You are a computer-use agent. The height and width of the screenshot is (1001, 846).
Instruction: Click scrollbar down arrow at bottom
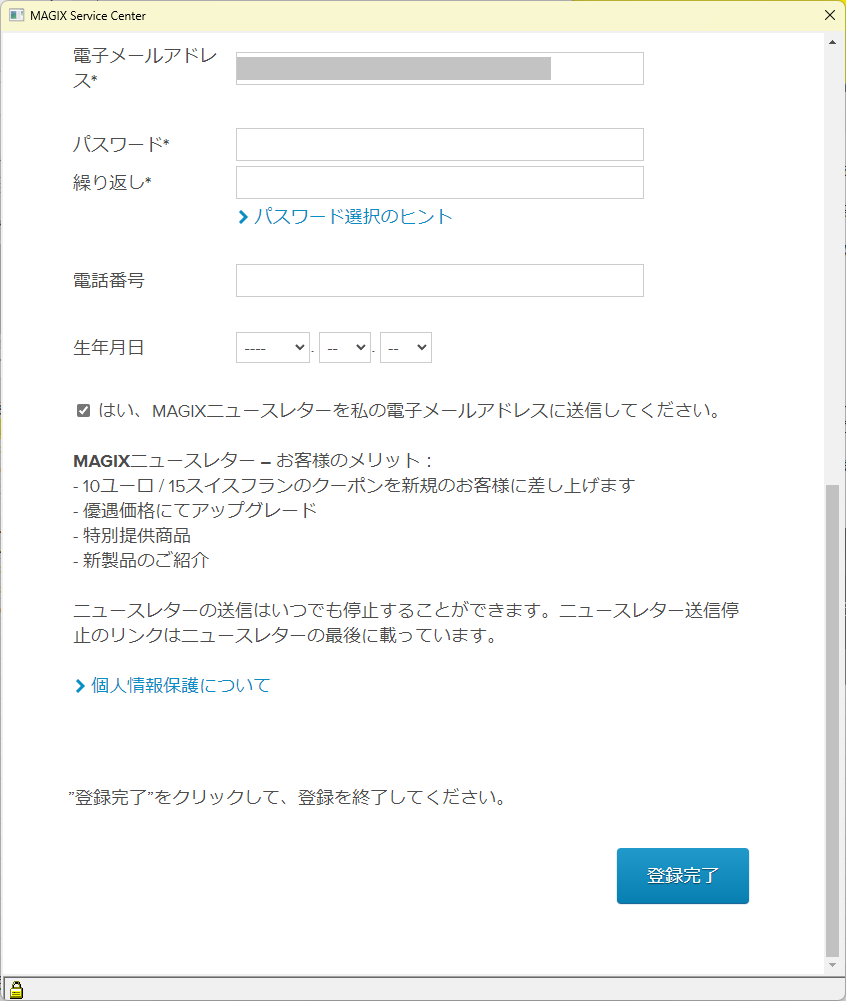(832, 965)
